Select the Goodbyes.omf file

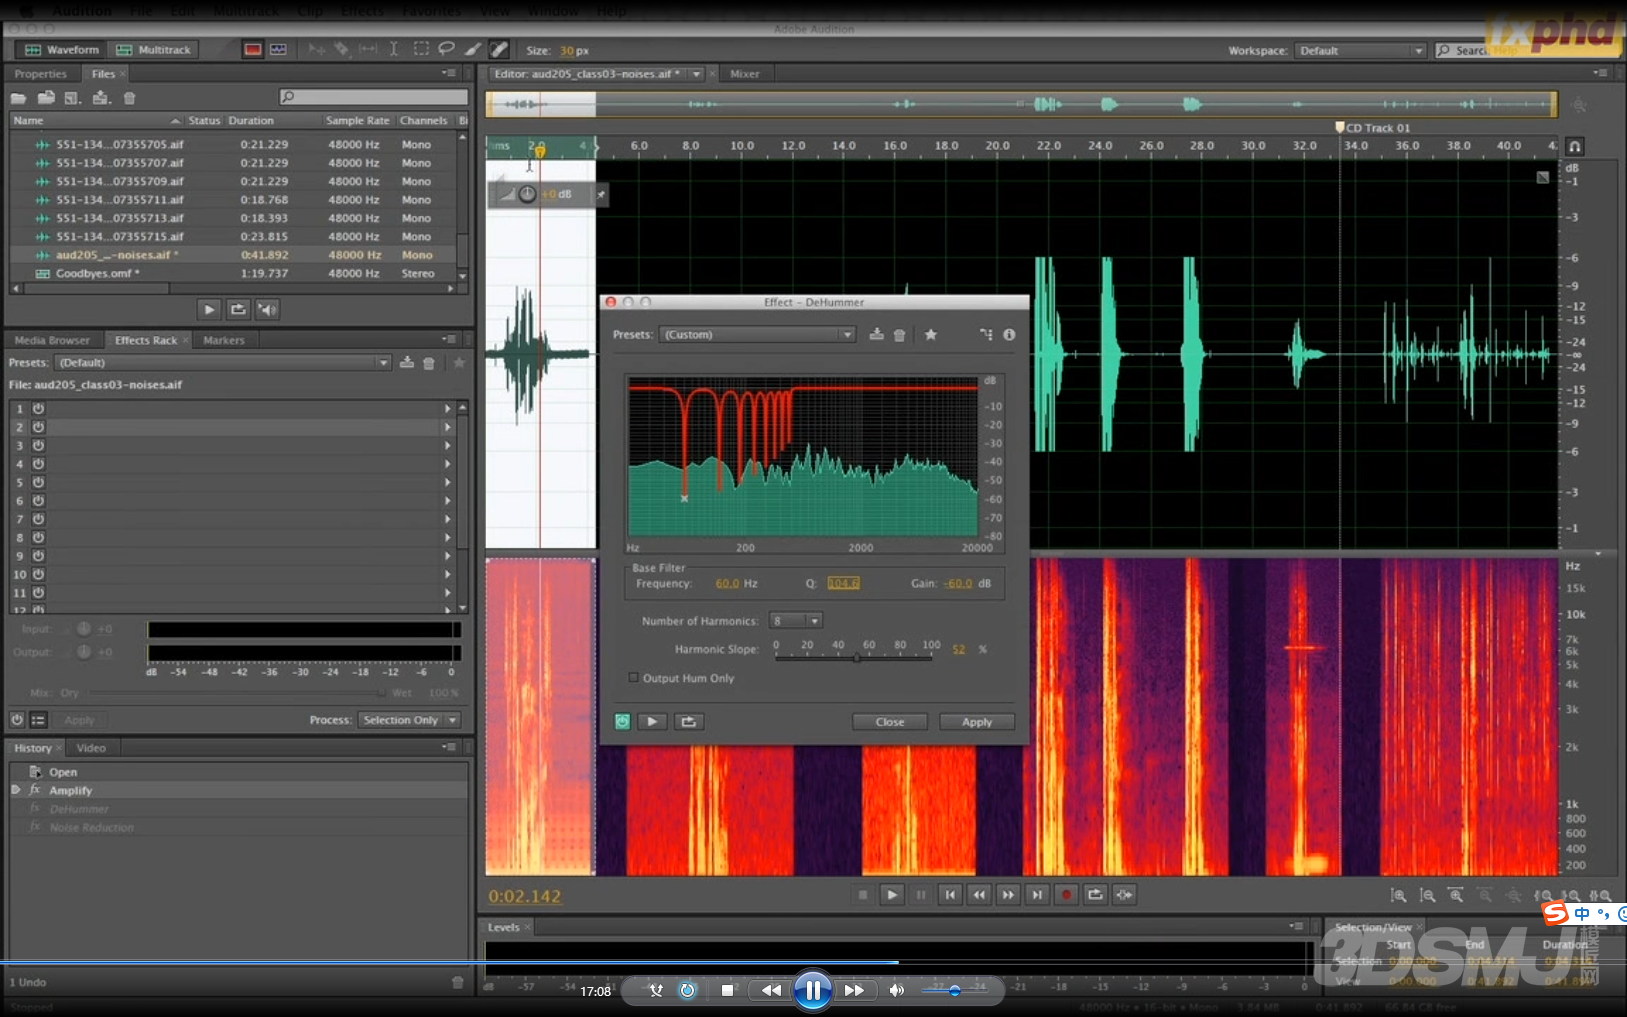pos(232,274)
